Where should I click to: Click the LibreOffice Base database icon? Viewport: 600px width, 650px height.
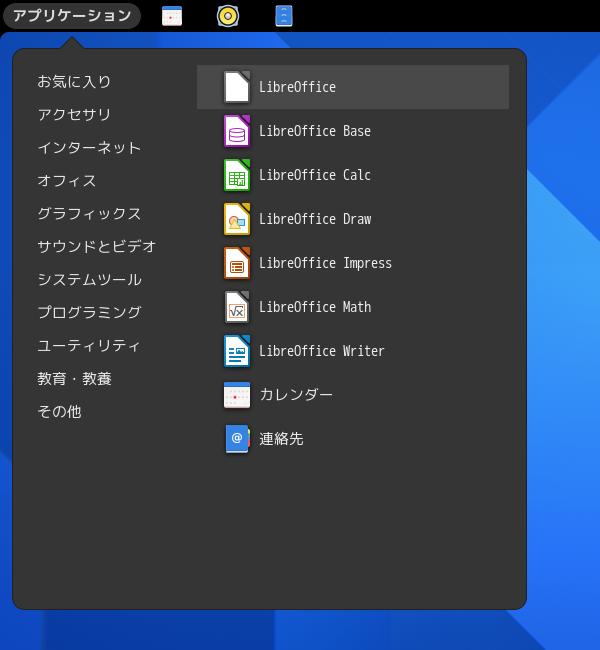tap(237, 131)
